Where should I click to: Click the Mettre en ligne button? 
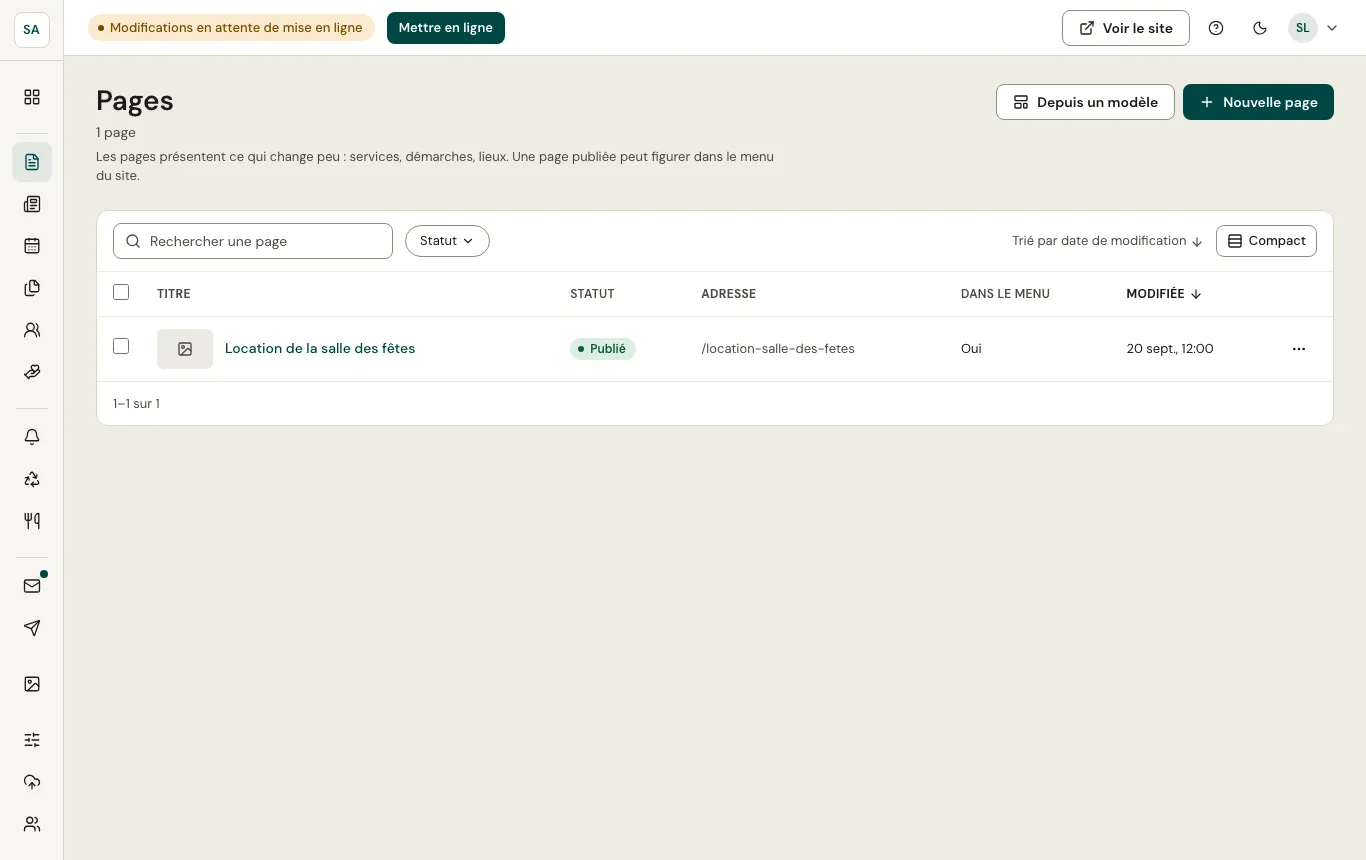click(446, 28)
